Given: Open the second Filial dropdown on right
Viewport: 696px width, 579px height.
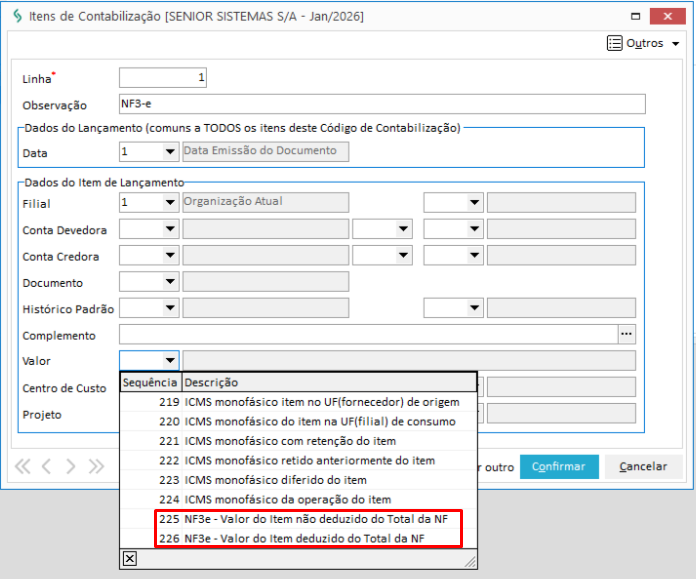Looking at the screenshot, I should click(475, 202).
